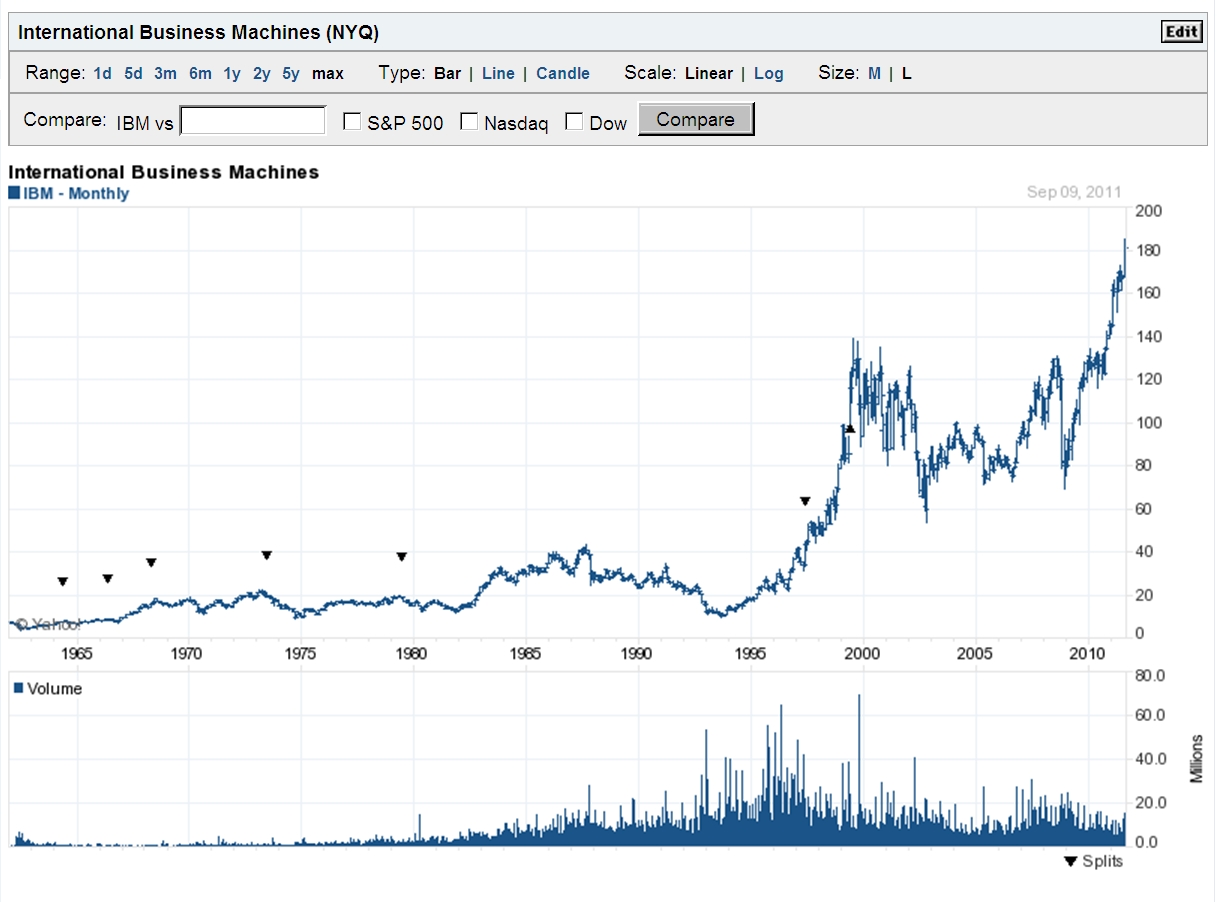Screen dimensions: 1229x902
Task: Set range to 1y
Action: 232,73
